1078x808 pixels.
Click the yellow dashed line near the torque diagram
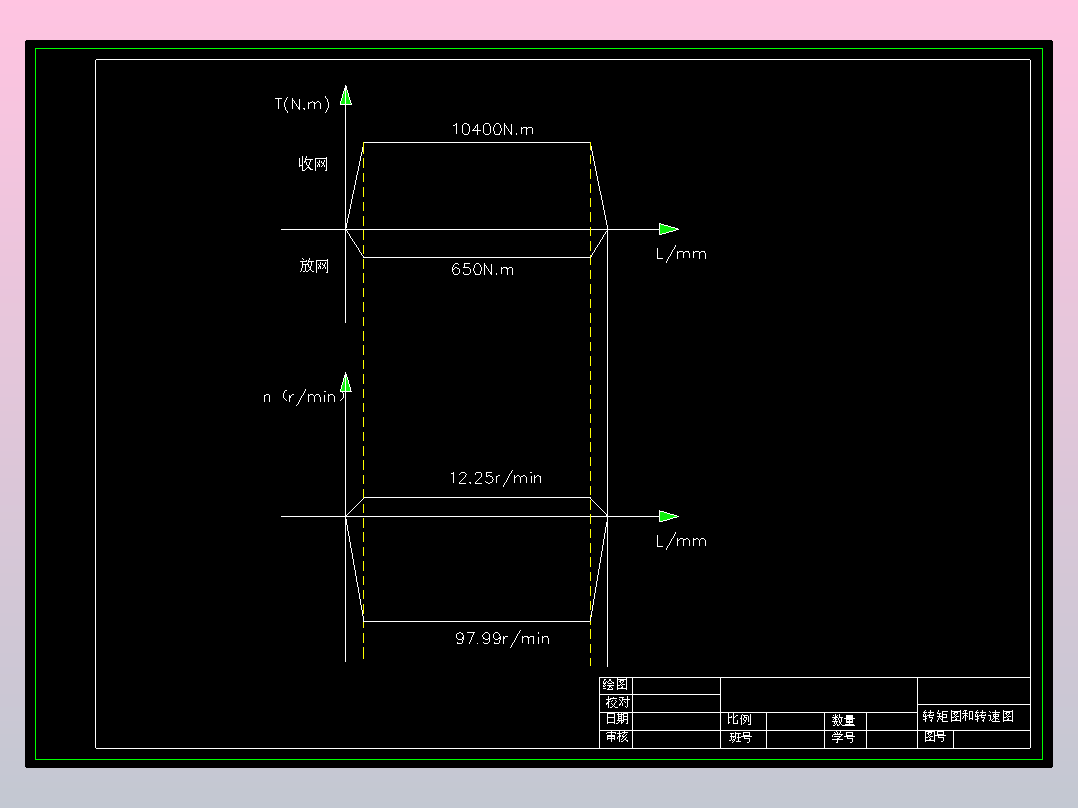[590, 200]
